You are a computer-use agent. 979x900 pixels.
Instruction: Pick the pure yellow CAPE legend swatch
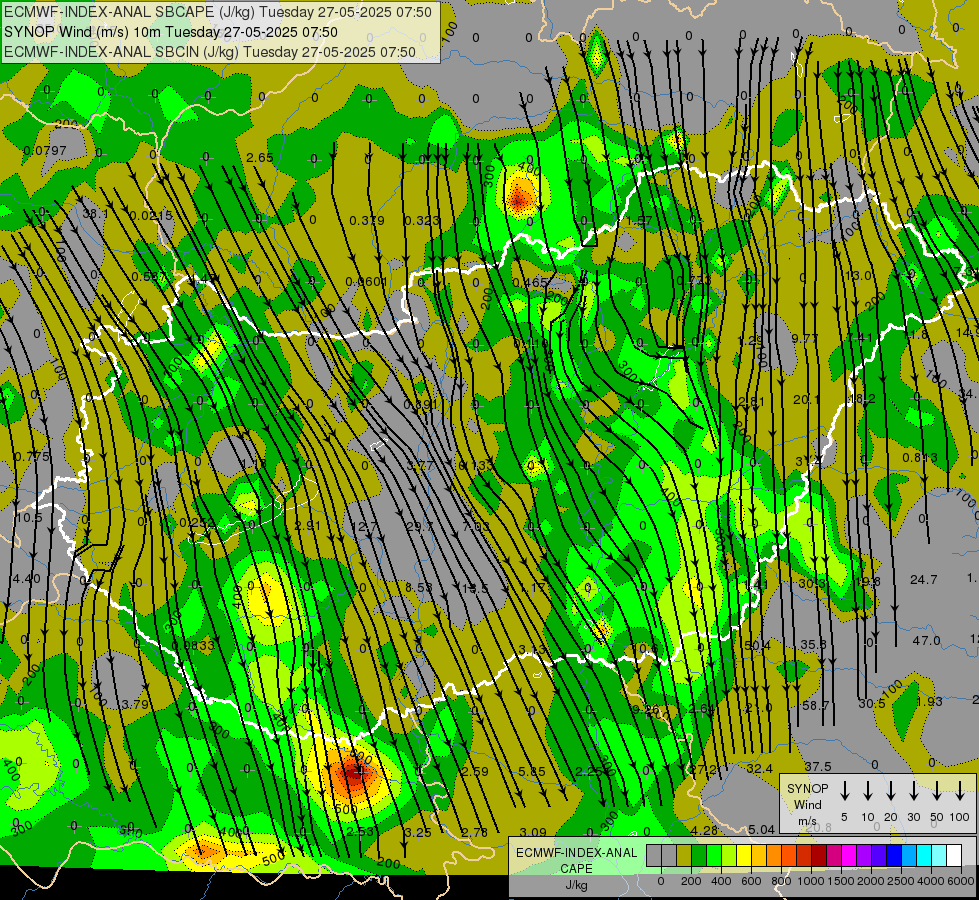coord(744,855)
